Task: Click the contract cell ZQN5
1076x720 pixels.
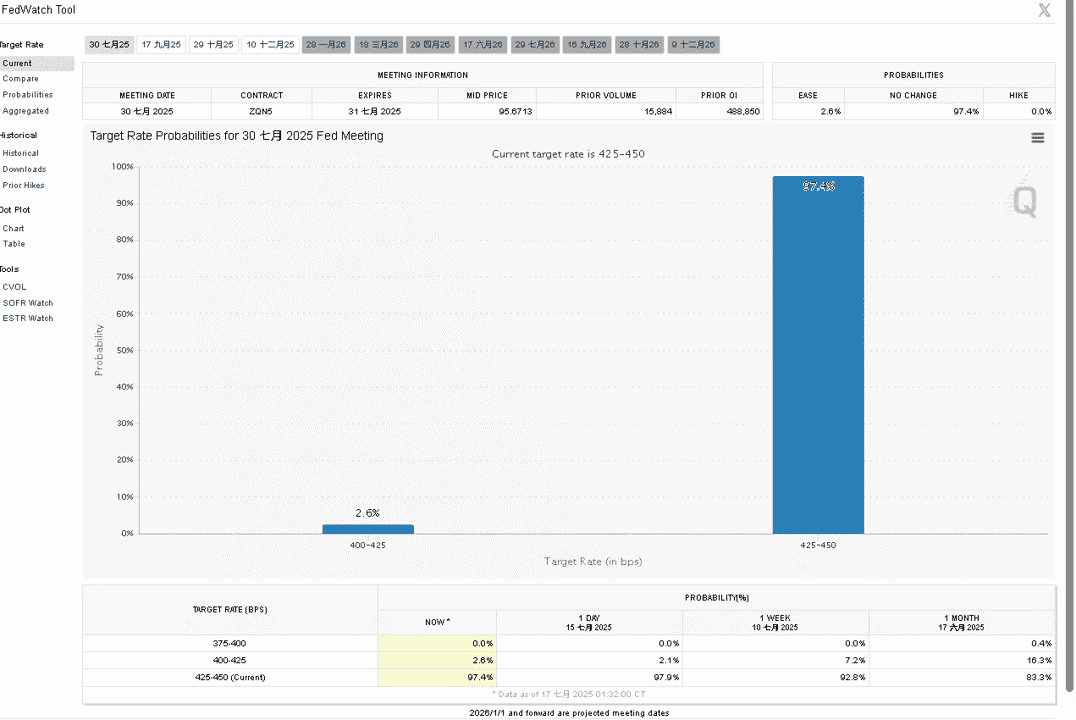Action: pyautogui.click(x=261, y=111)
